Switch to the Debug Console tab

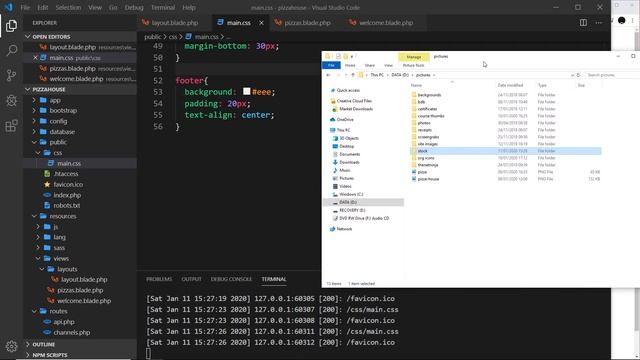click(231, 279)
